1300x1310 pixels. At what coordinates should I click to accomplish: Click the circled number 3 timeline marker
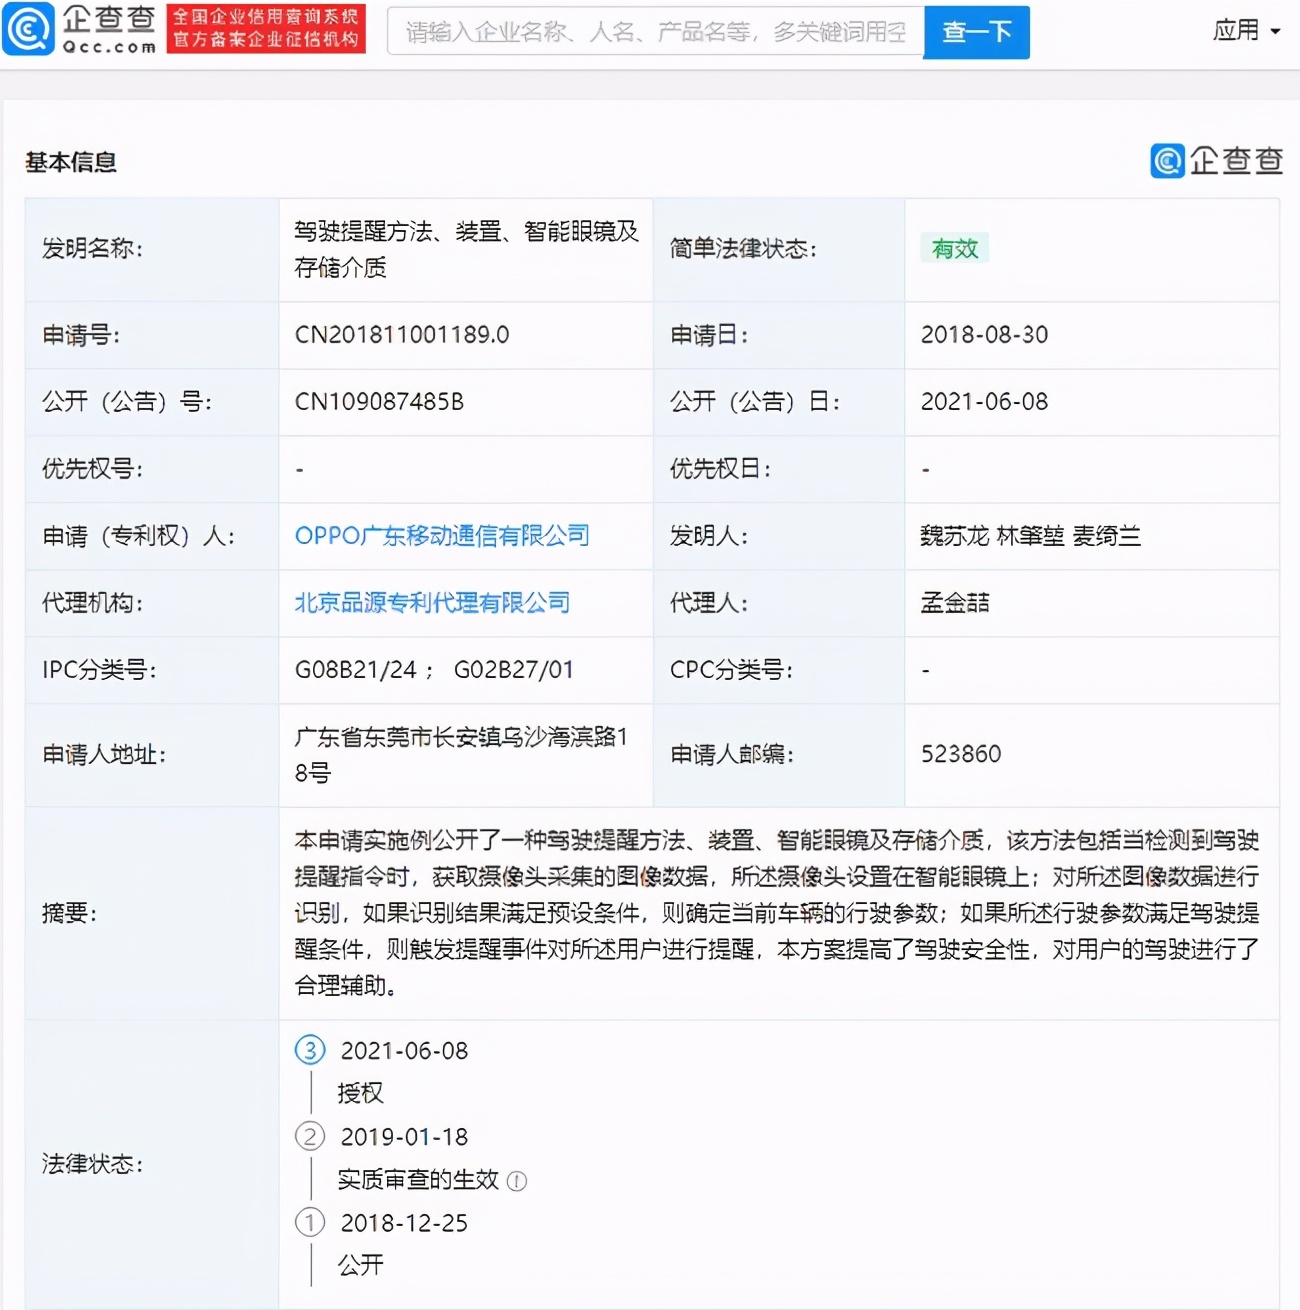310,1050
